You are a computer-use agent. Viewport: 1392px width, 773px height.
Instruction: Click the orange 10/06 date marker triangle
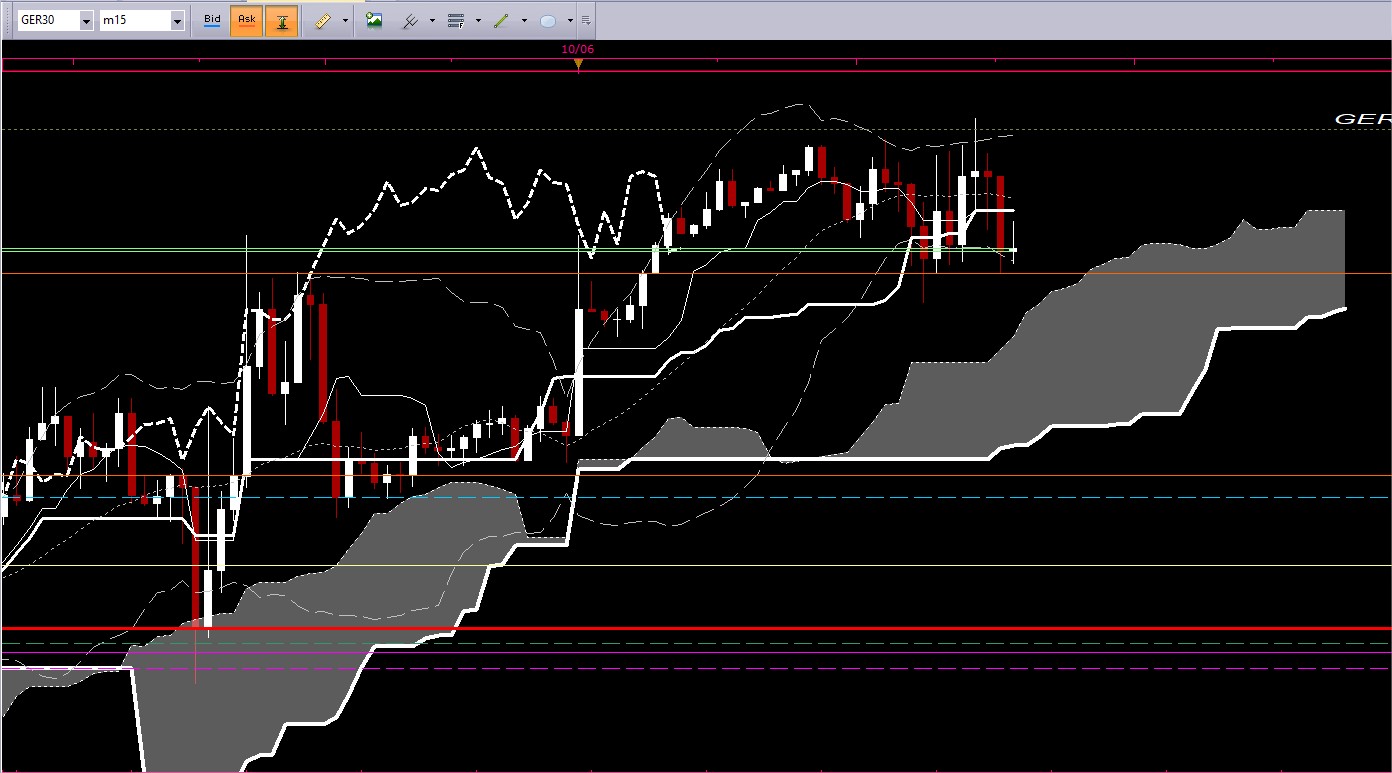tap(578, 64)
